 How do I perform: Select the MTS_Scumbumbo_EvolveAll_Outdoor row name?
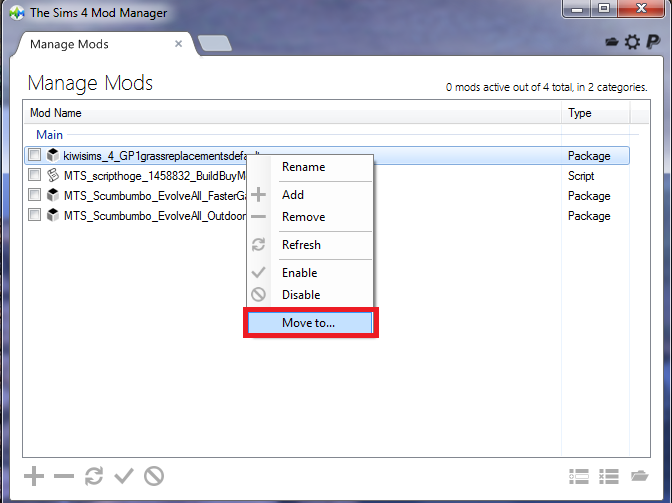[156, 216]
